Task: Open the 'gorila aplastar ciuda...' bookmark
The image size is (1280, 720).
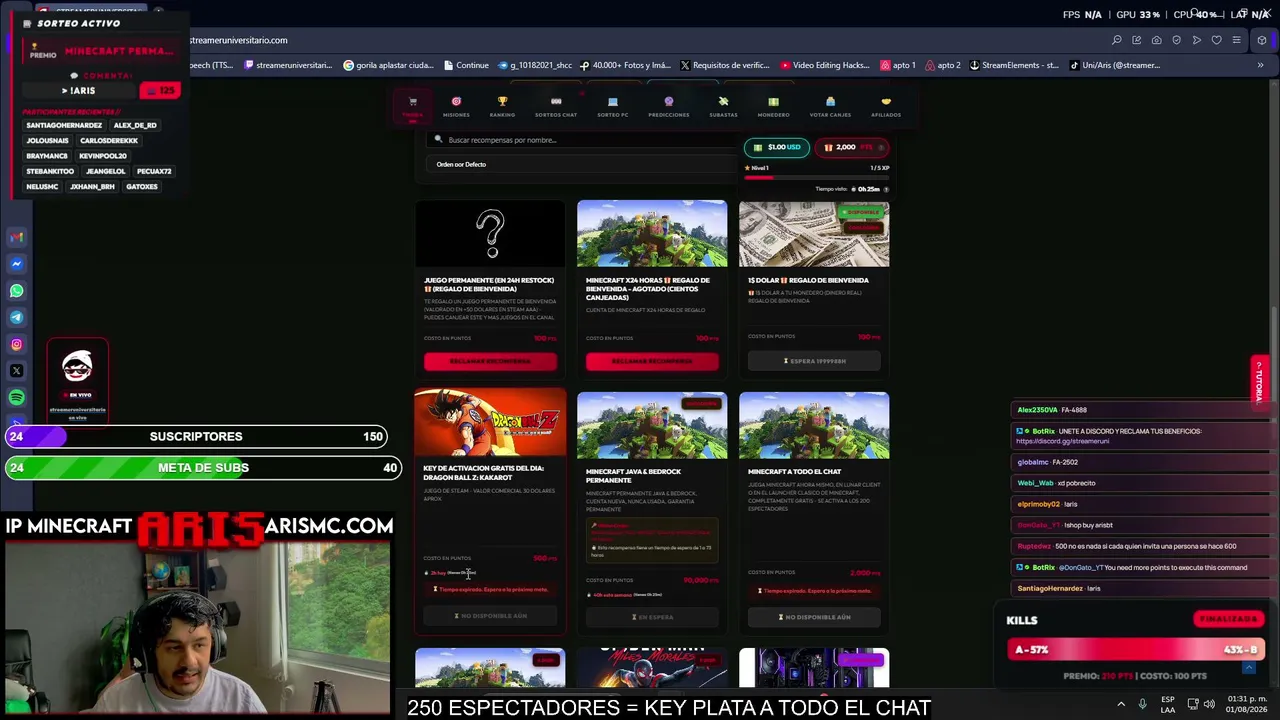Action: click(388, 65)
